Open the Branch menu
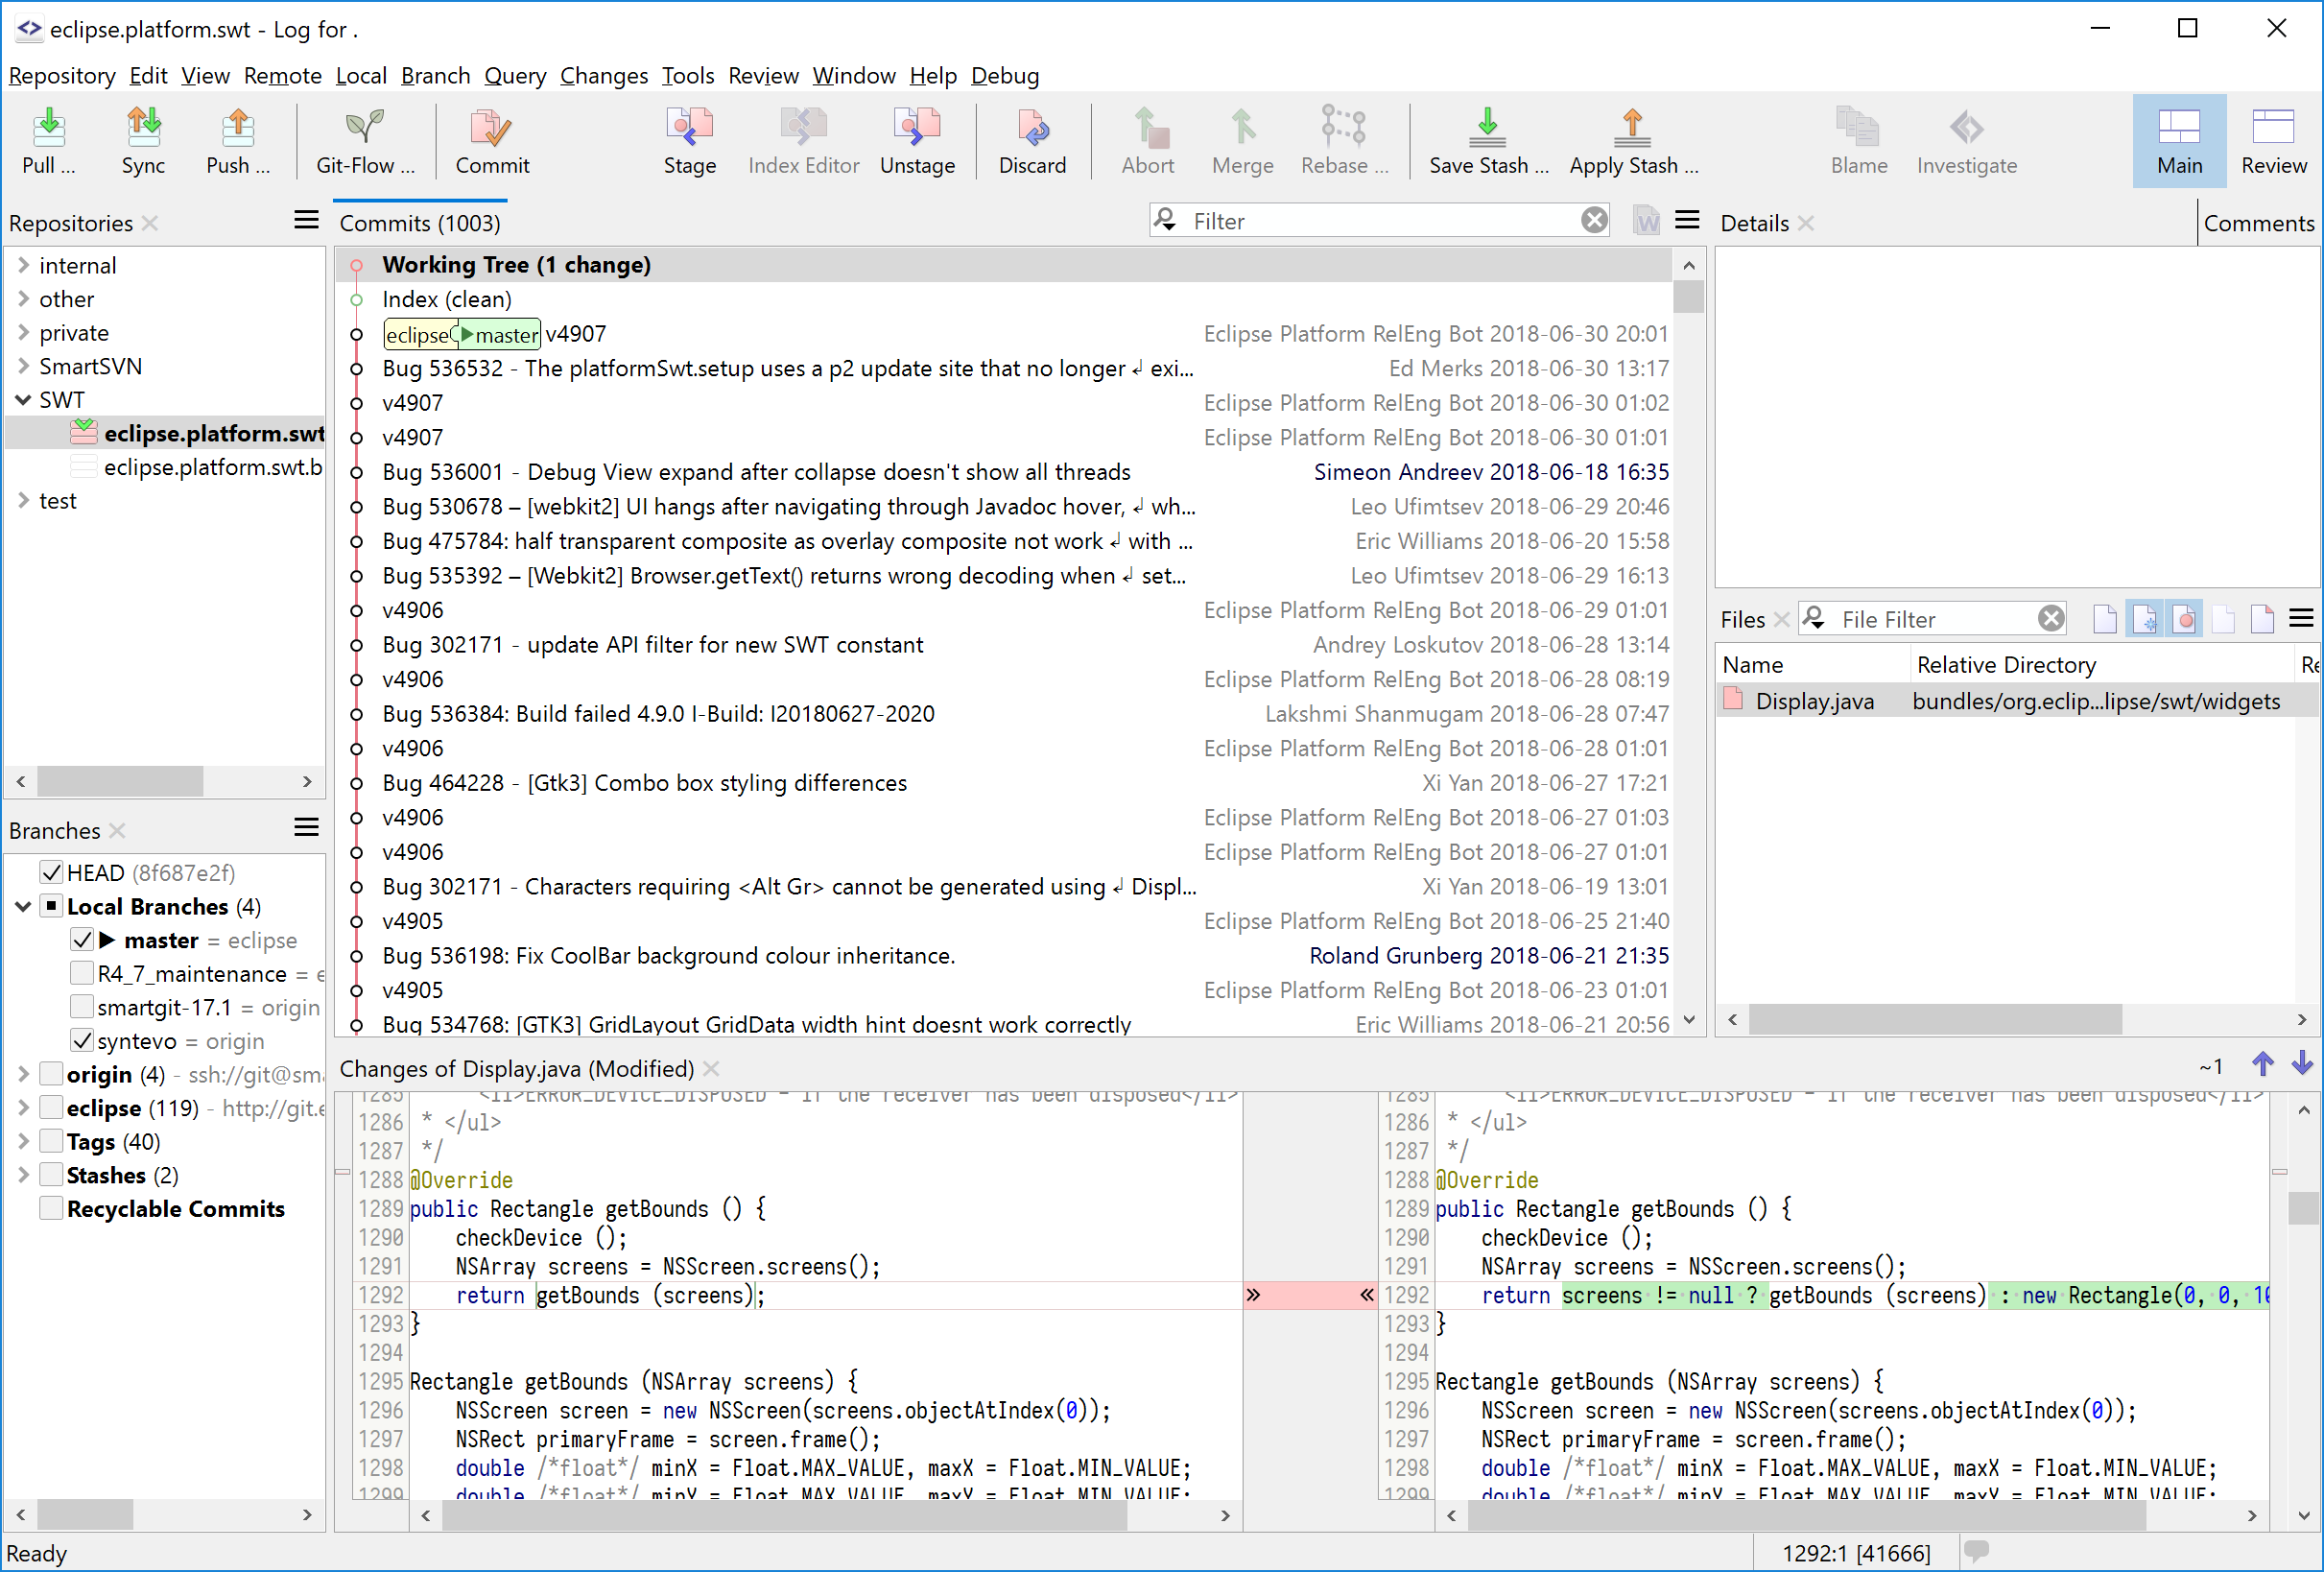The image size is (2324, 1572). pyautogui.click(x=434, y=76)
